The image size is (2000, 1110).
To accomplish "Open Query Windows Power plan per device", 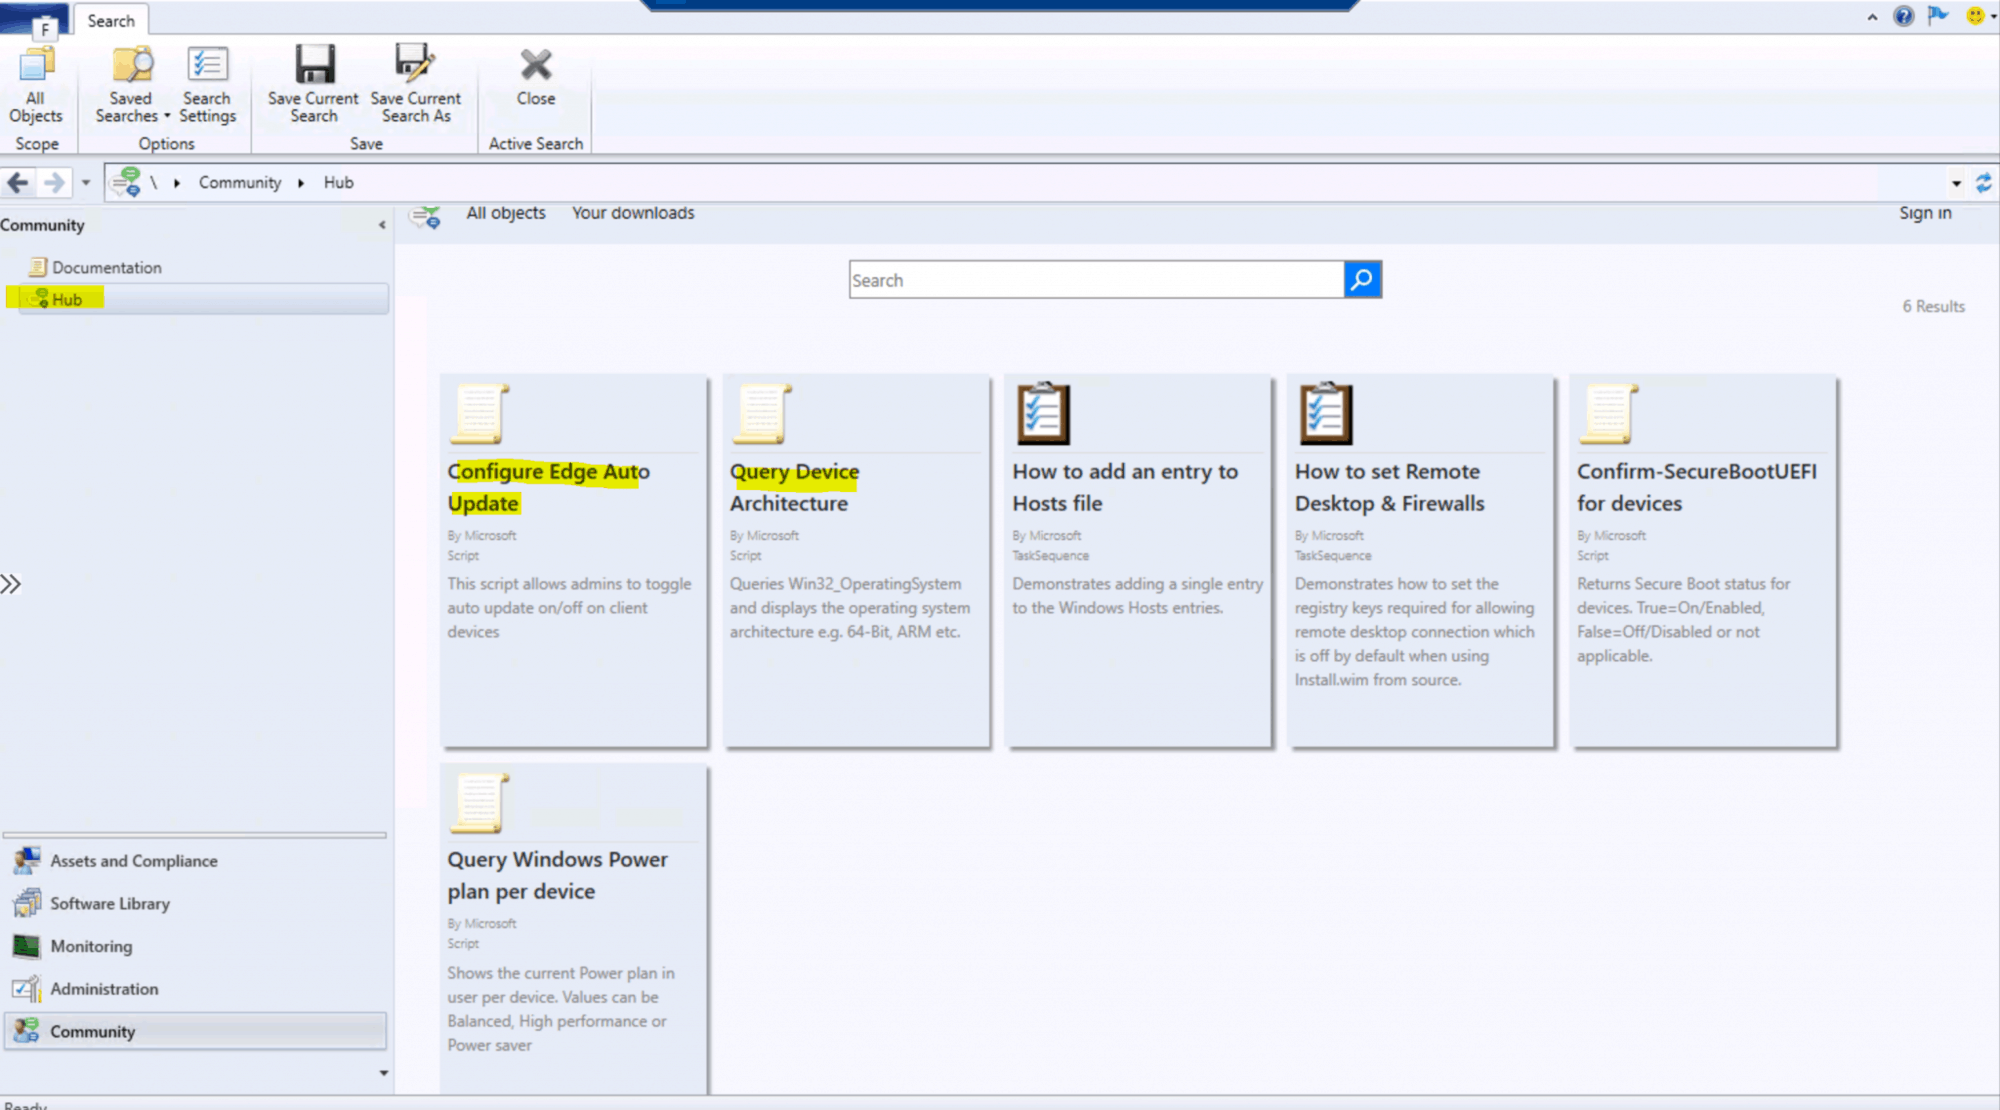I will point(557,875).
